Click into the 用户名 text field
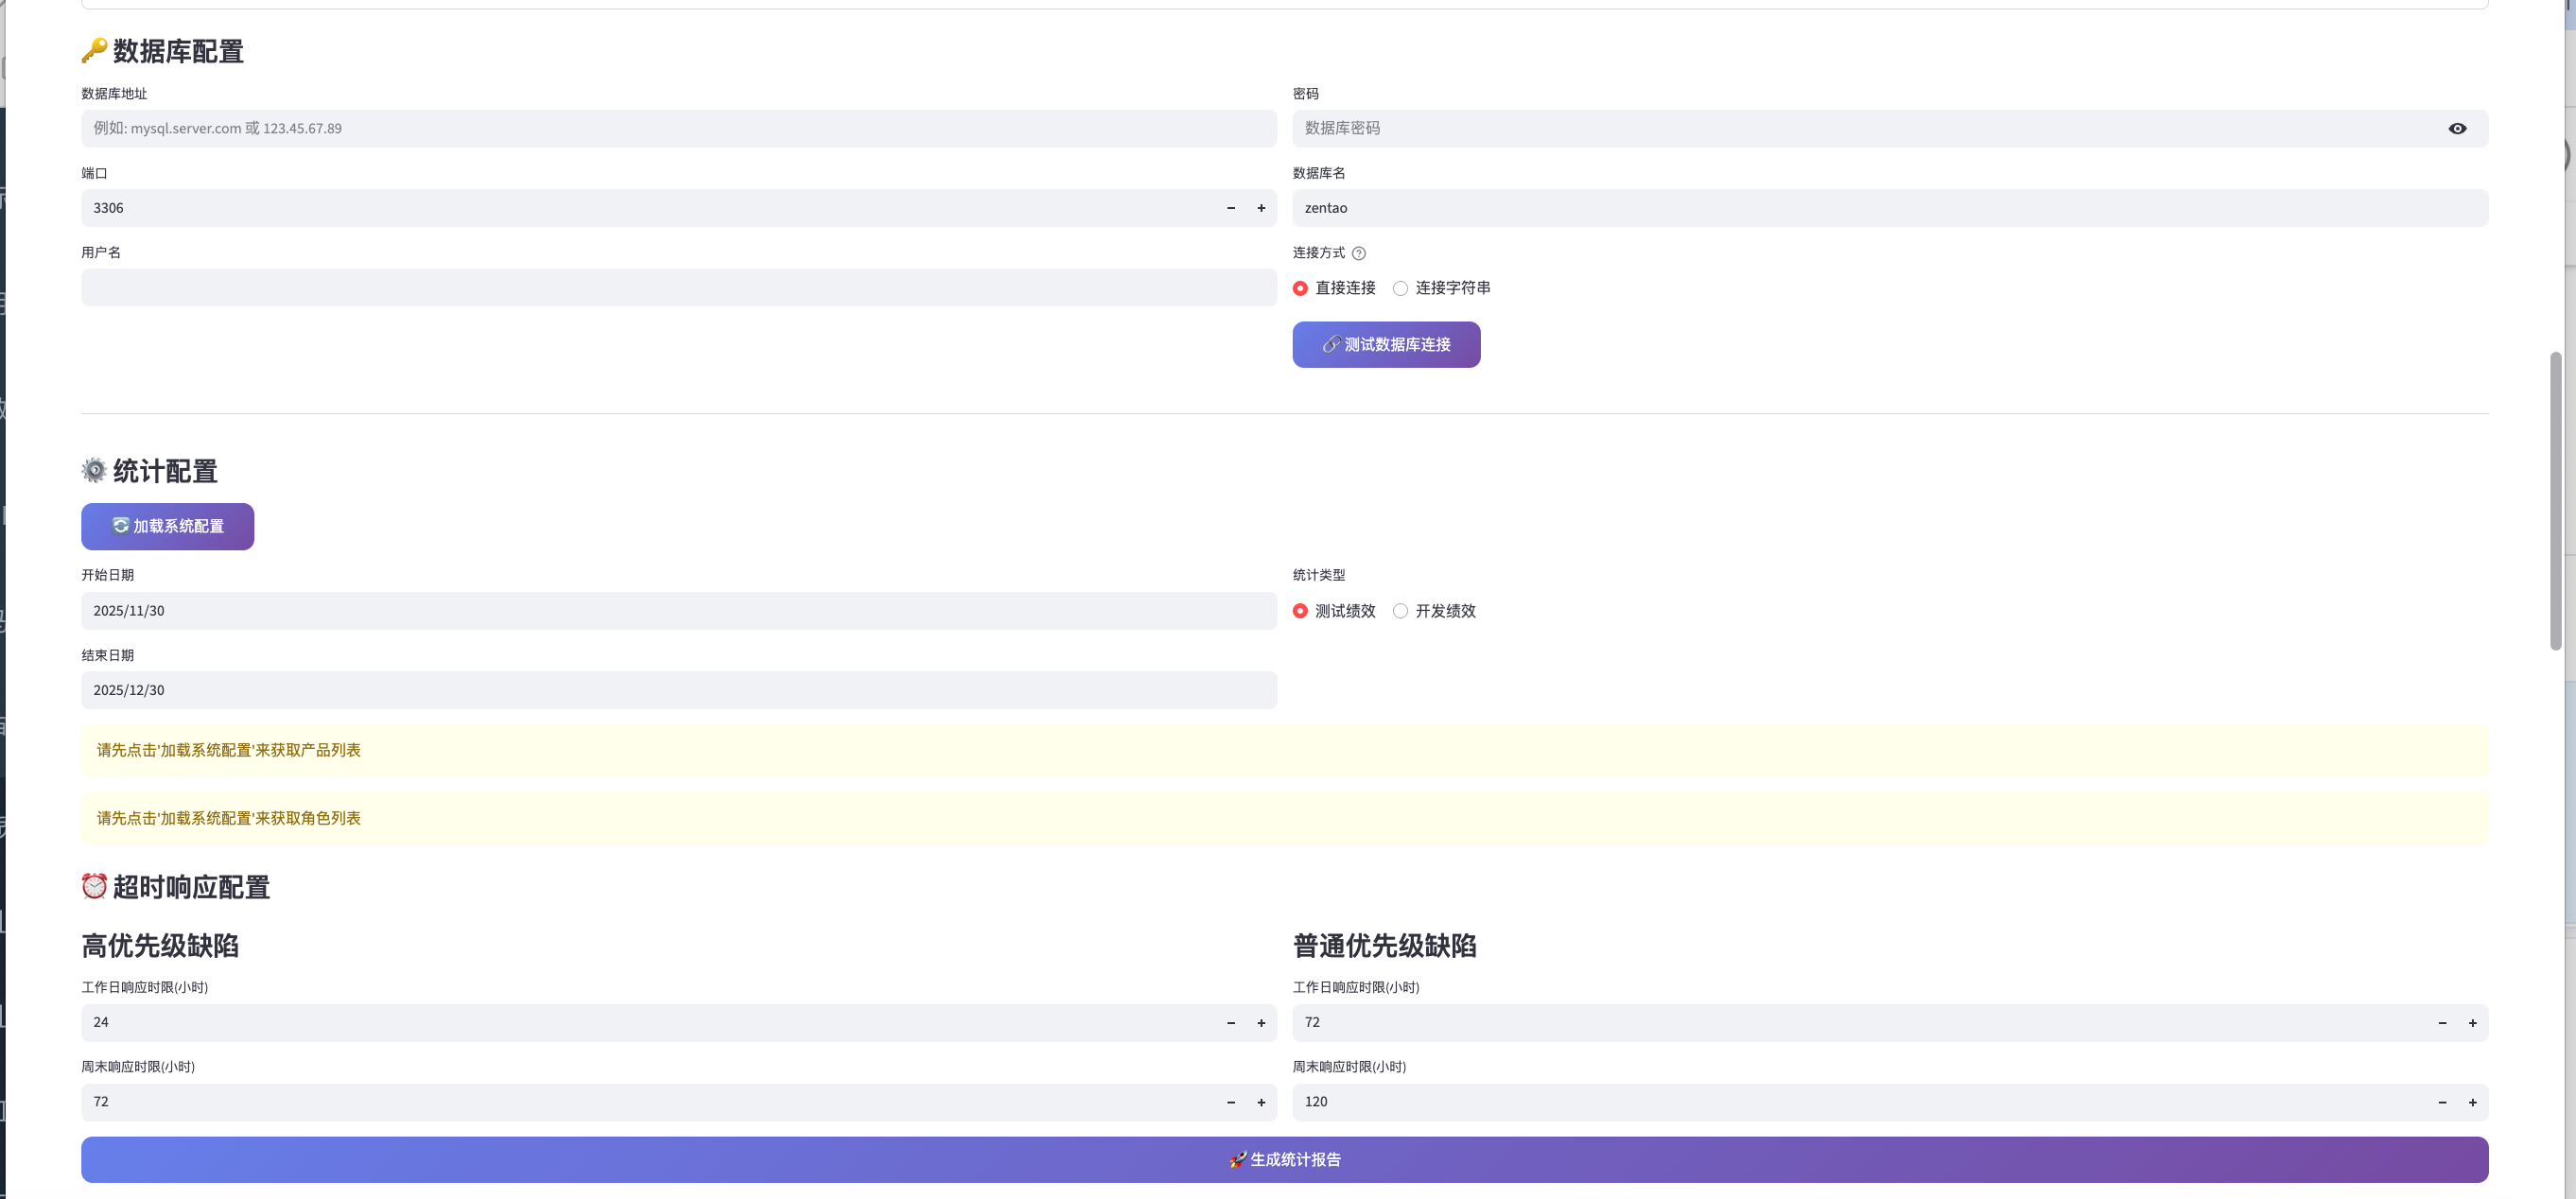The width and height of the screenshot is (2576, 1199). click(678, 288)
